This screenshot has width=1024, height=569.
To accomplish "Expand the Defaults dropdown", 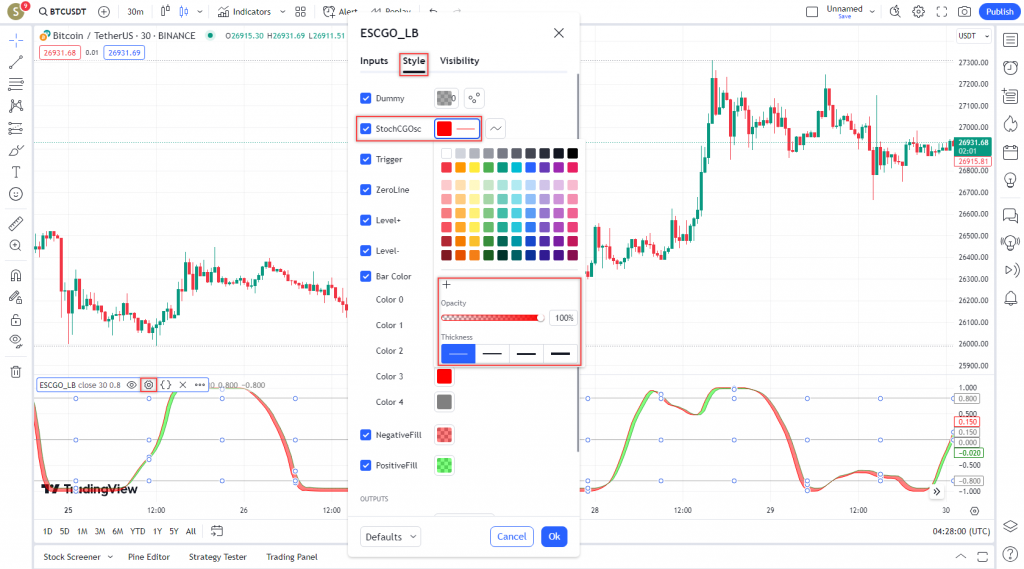I will click(x=391, y=537).
